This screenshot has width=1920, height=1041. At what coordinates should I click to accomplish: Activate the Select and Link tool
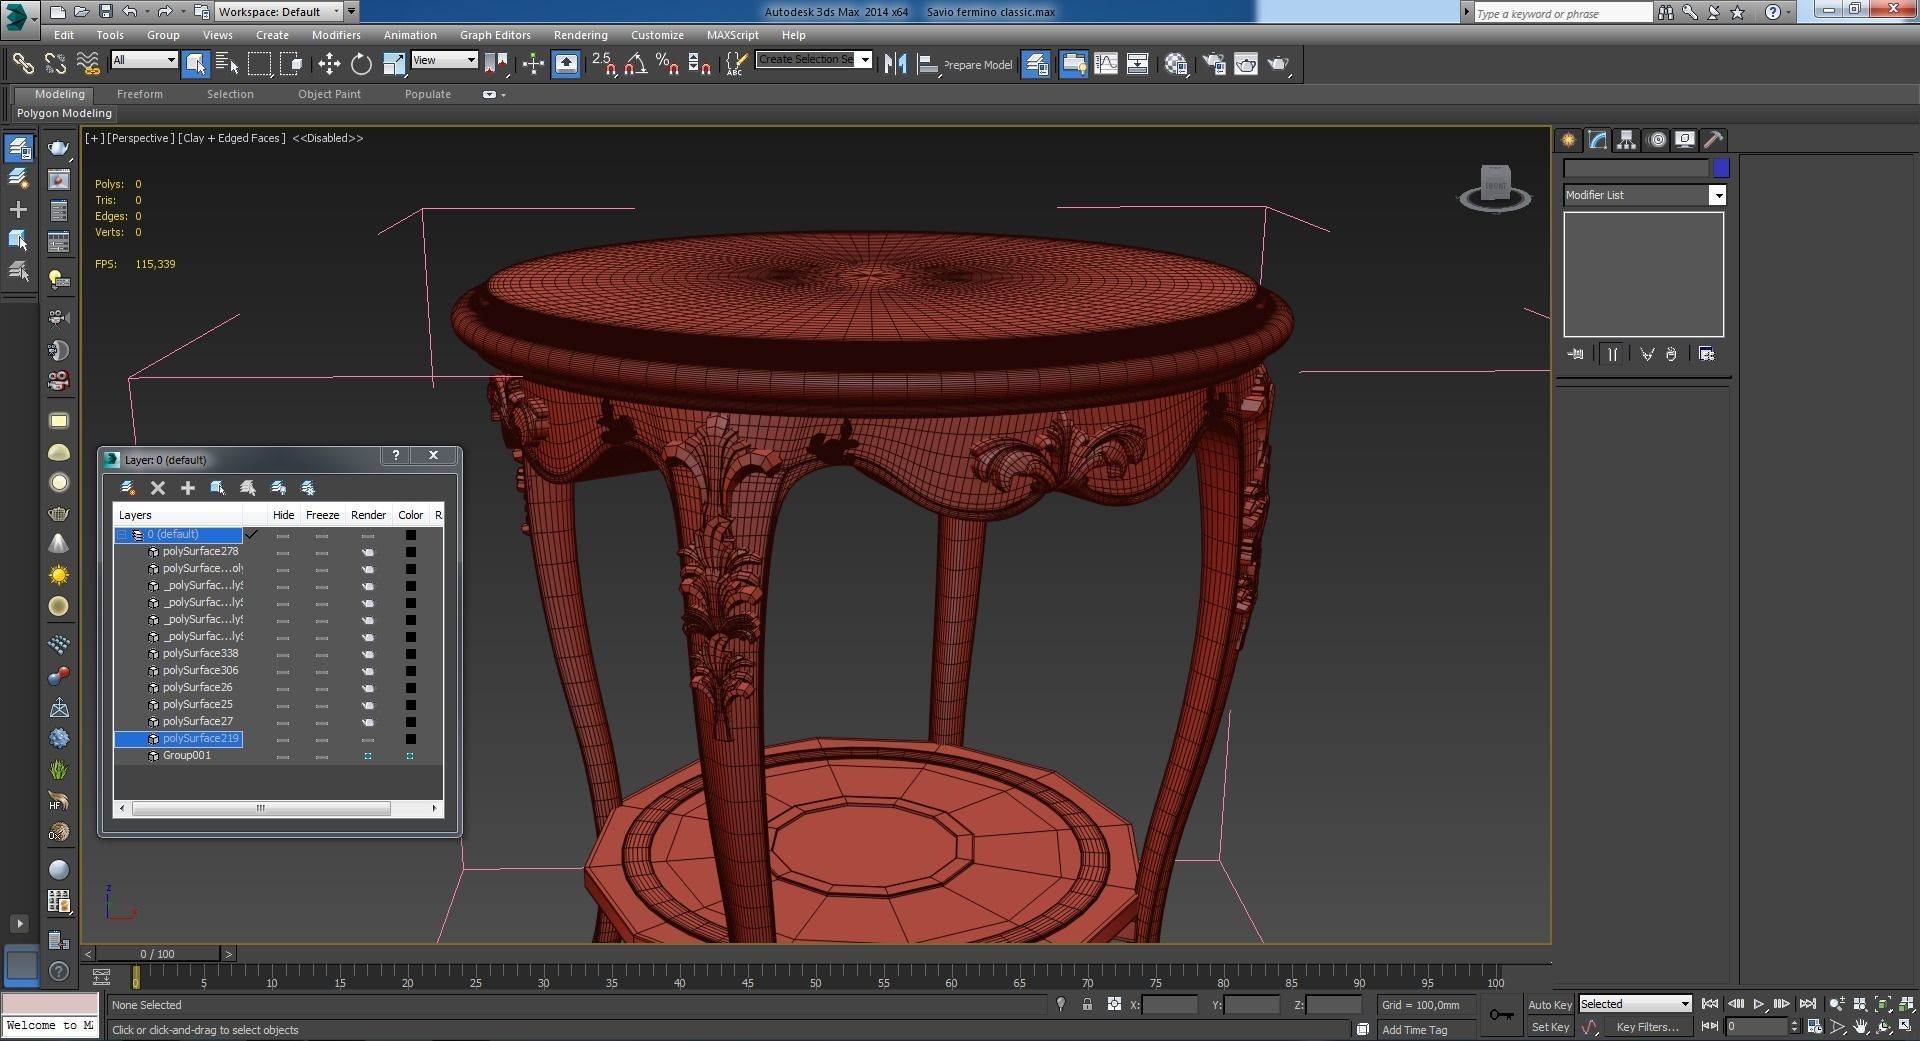(x=22, y=64)
